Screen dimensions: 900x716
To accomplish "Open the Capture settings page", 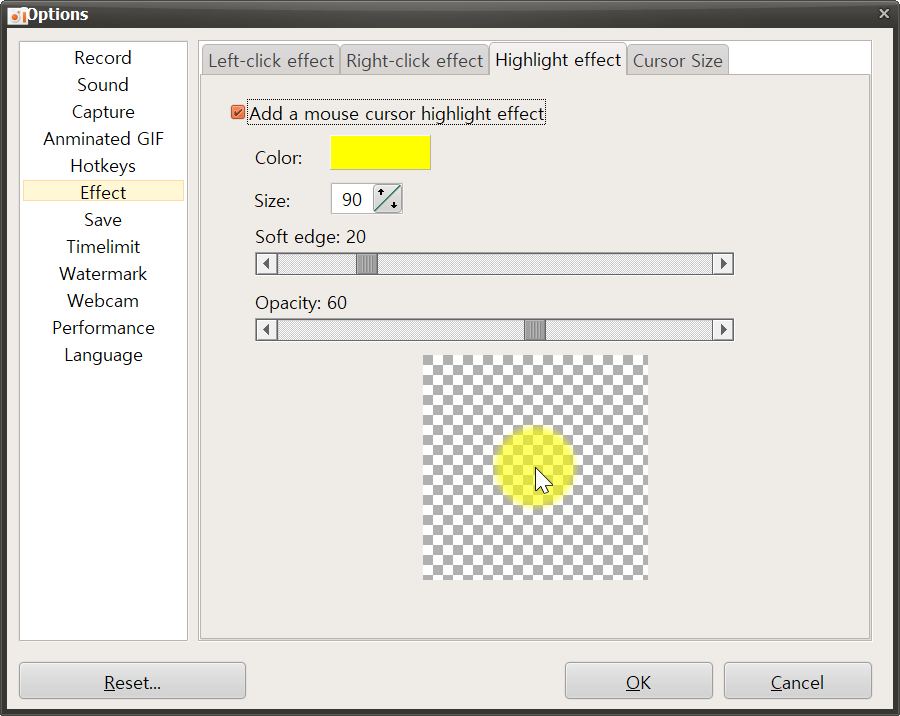I will click(102, 111).
